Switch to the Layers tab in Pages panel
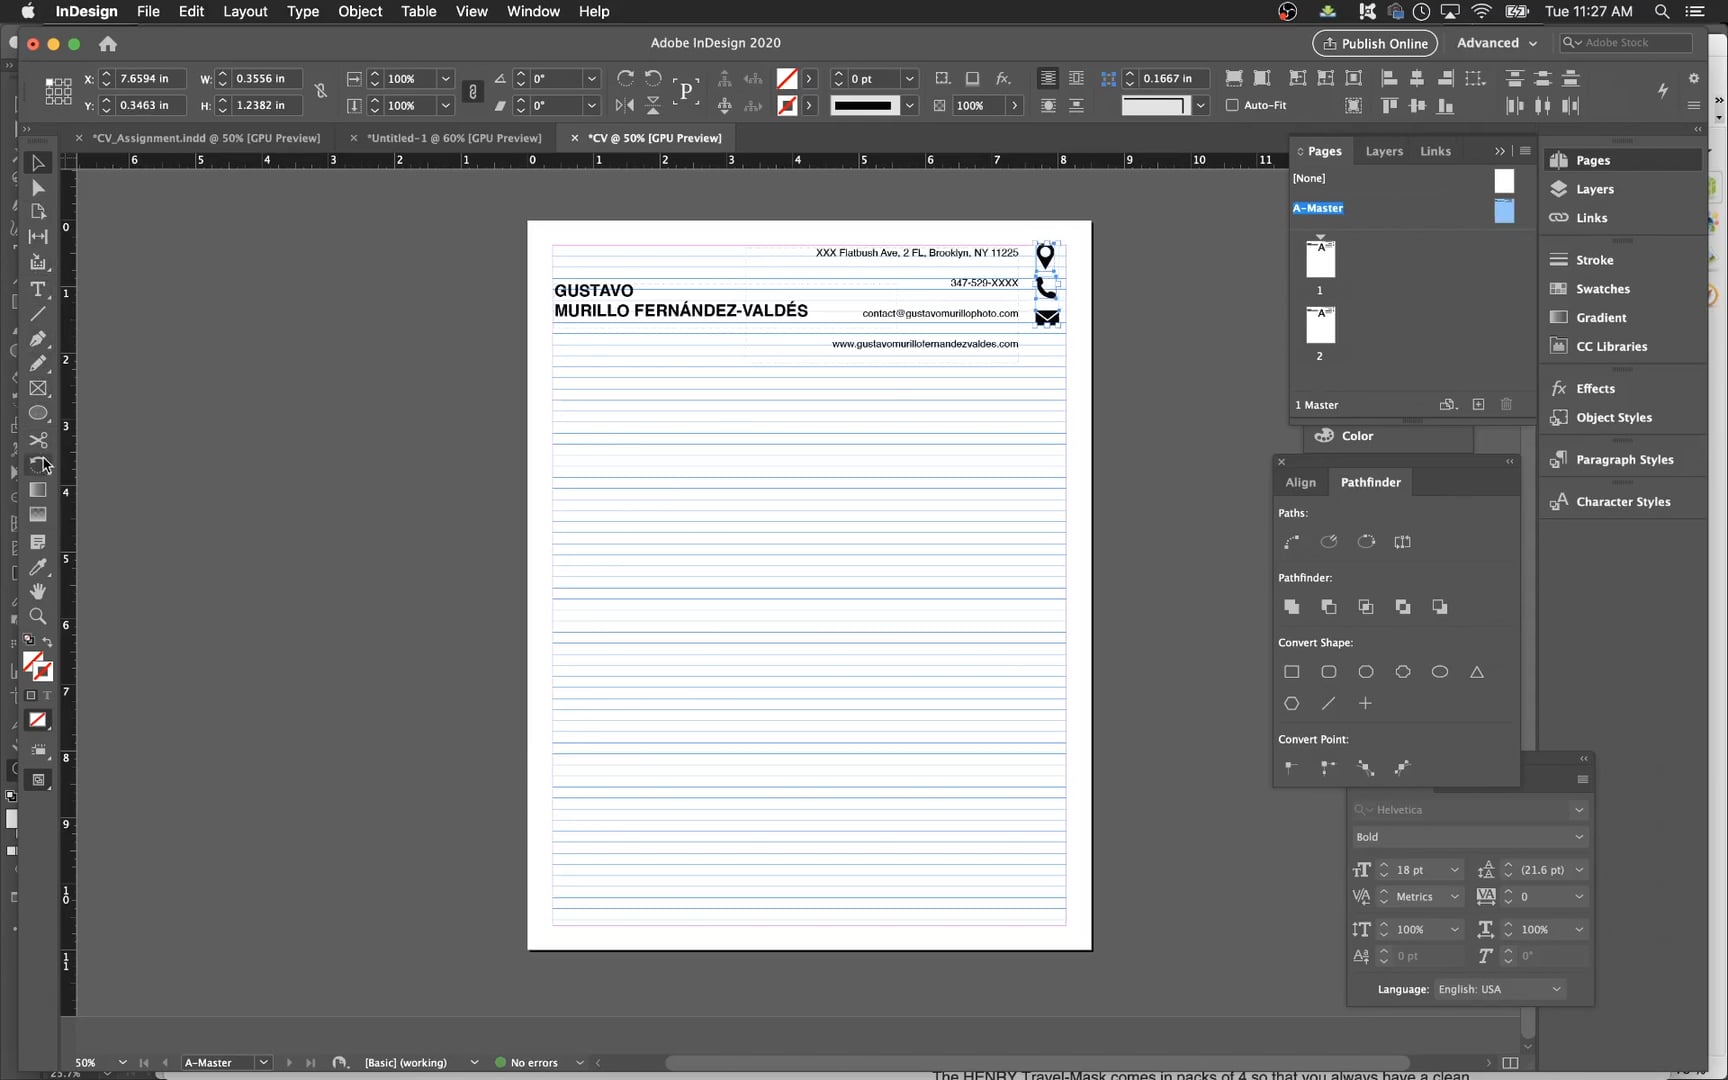The height and width of the screenshot is (1080, 1728). click(1384, 151)
